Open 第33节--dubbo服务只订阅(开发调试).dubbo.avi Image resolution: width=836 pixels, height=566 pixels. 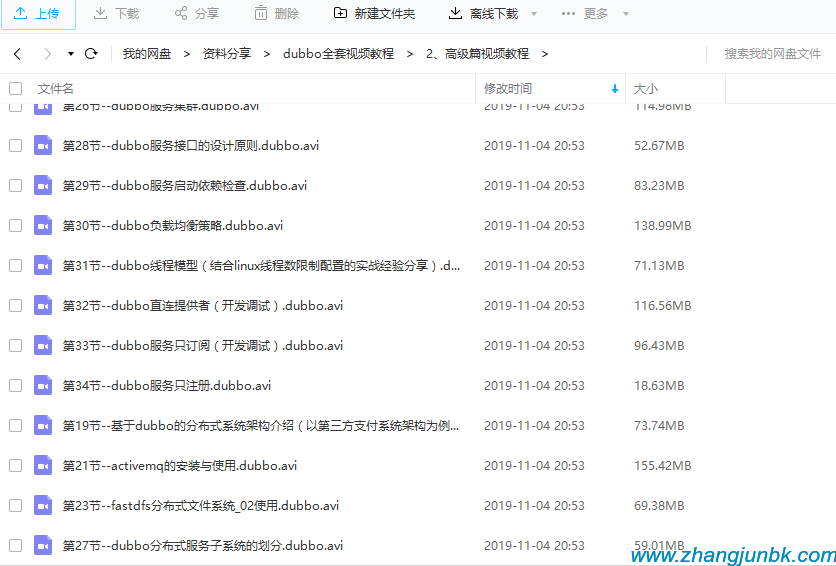[x=203, y=345]
